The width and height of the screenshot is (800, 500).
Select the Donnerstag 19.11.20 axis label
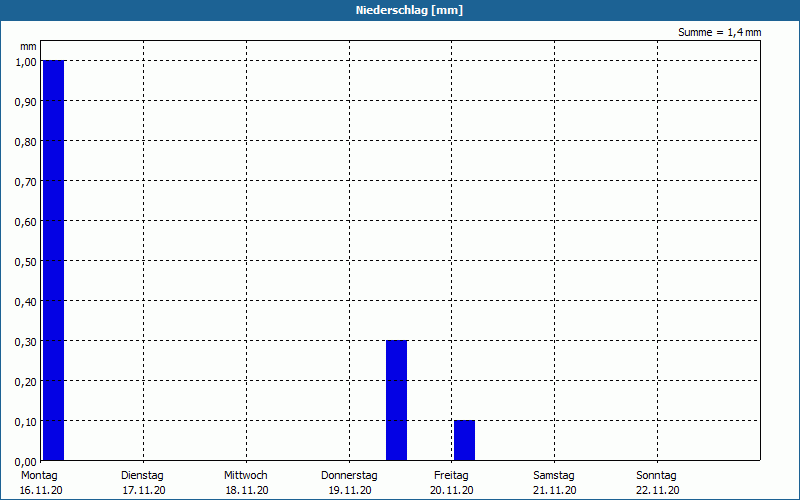[349, 483]
